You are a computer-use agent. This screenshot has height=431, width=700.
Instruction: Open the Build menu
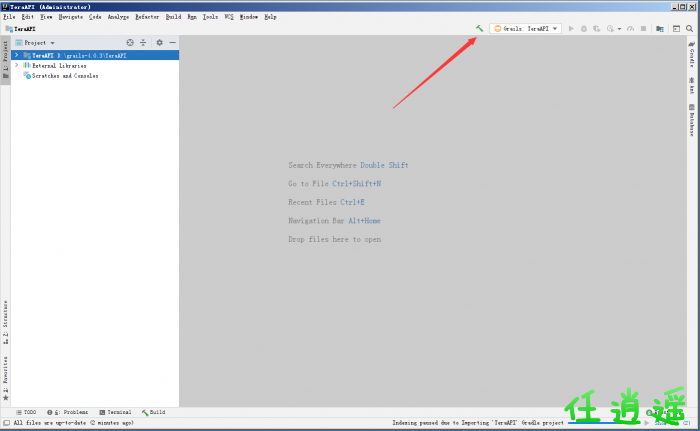(173, 17)
